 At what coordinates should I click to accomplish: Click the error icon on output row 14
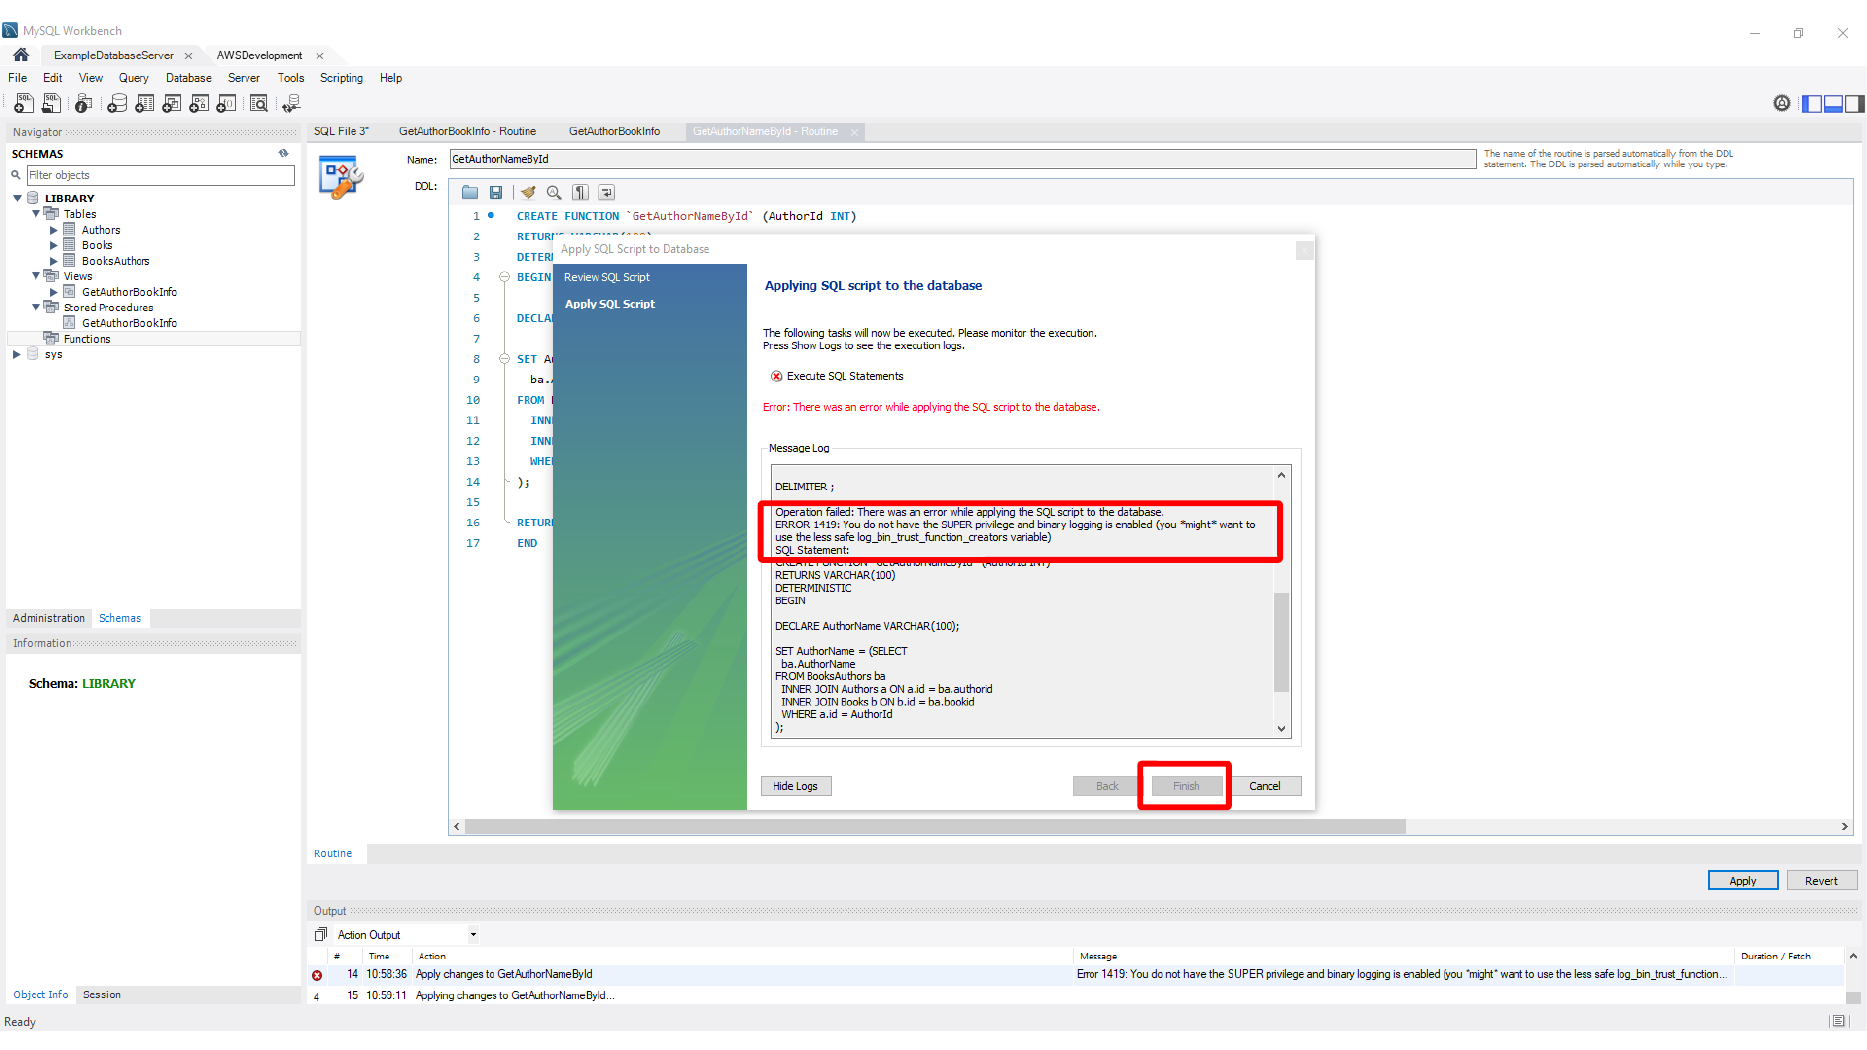pos(317,975)
